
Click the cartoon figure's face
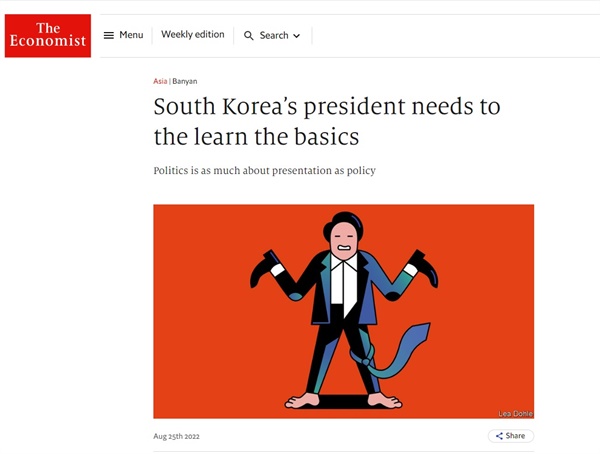[344, 241]
